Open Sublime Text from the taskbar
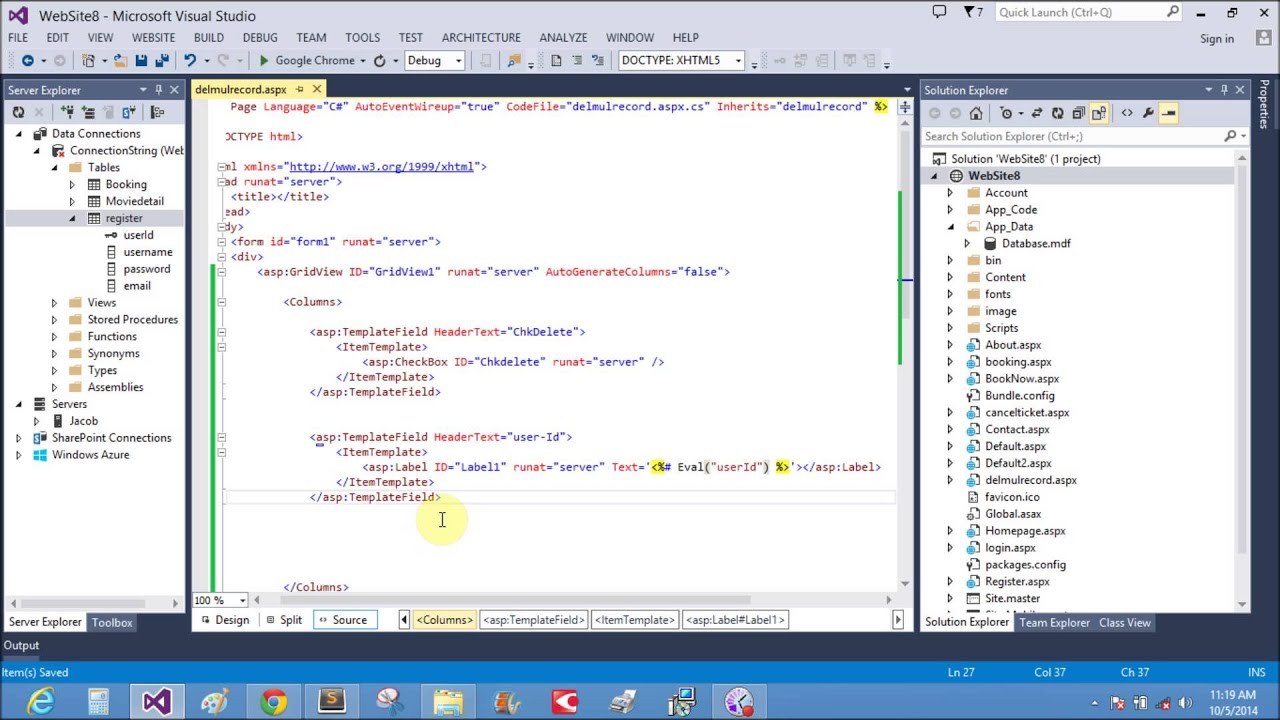Image resolution: width=1280 pixels, height=720 pixels. click(331, 702)
